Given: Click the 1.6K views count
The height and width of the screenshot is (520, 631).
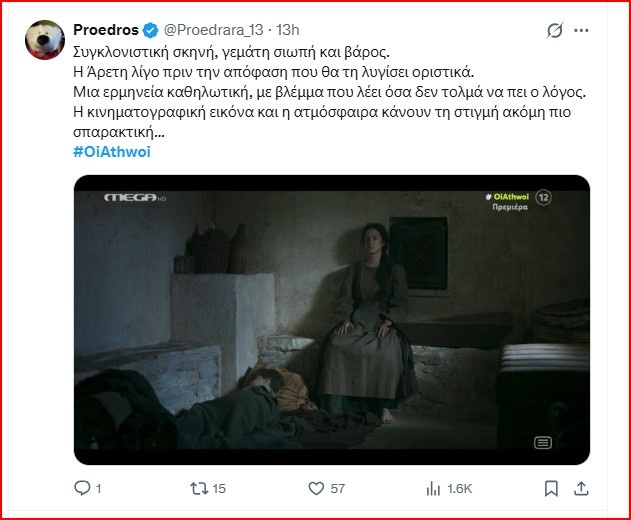Looking at the screenshot, I should [461, 488].
